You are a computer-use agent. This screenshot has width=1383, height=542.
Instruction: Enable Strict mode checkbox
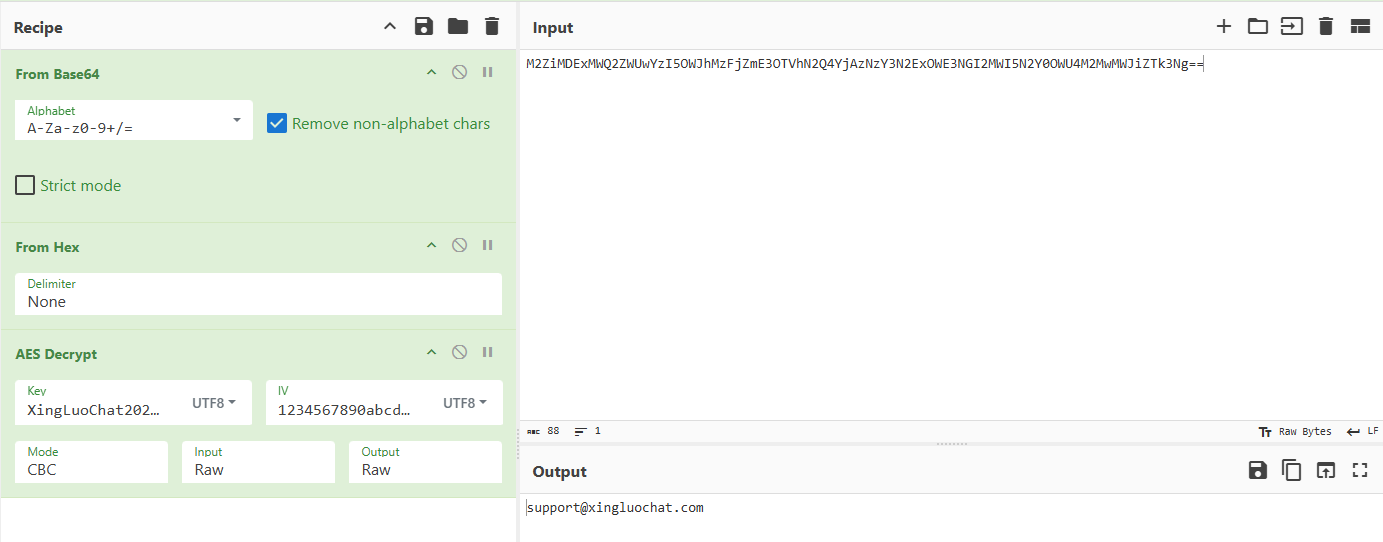pos(25,186)
